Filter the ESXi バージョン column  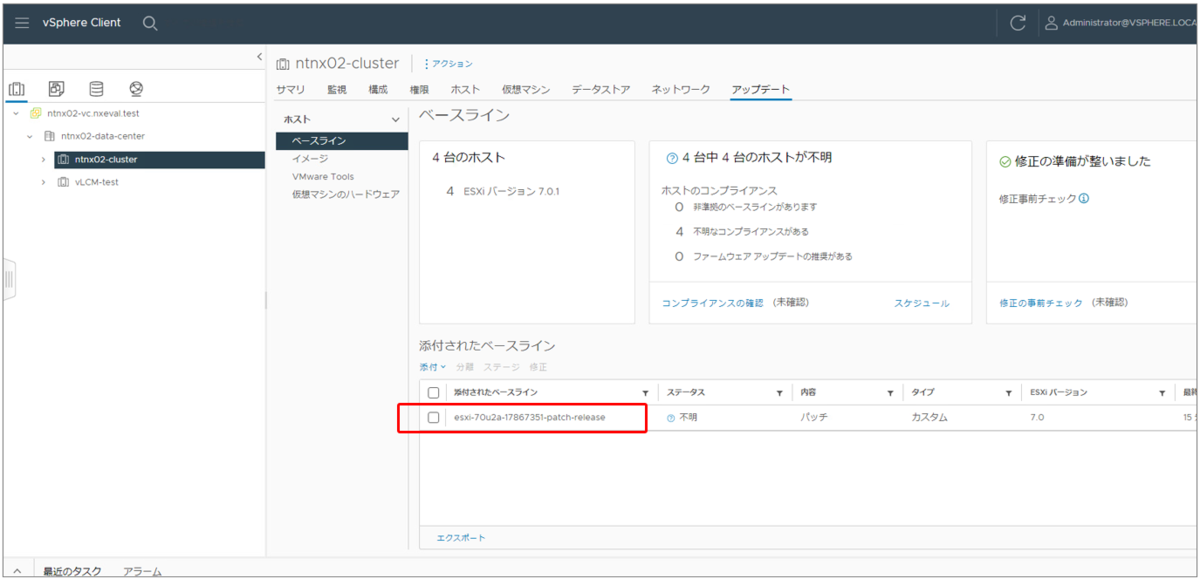tap(1162, 394)
